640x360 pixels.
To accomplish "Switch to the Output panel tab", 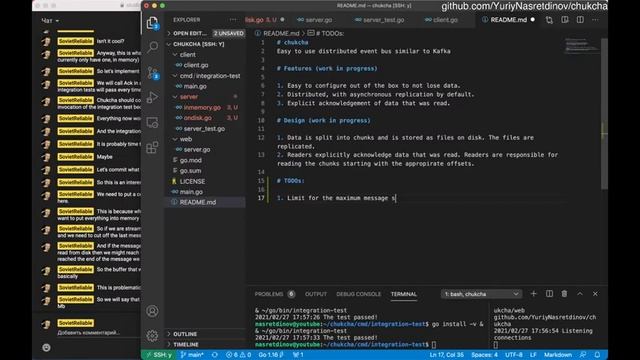I will 316,294.
